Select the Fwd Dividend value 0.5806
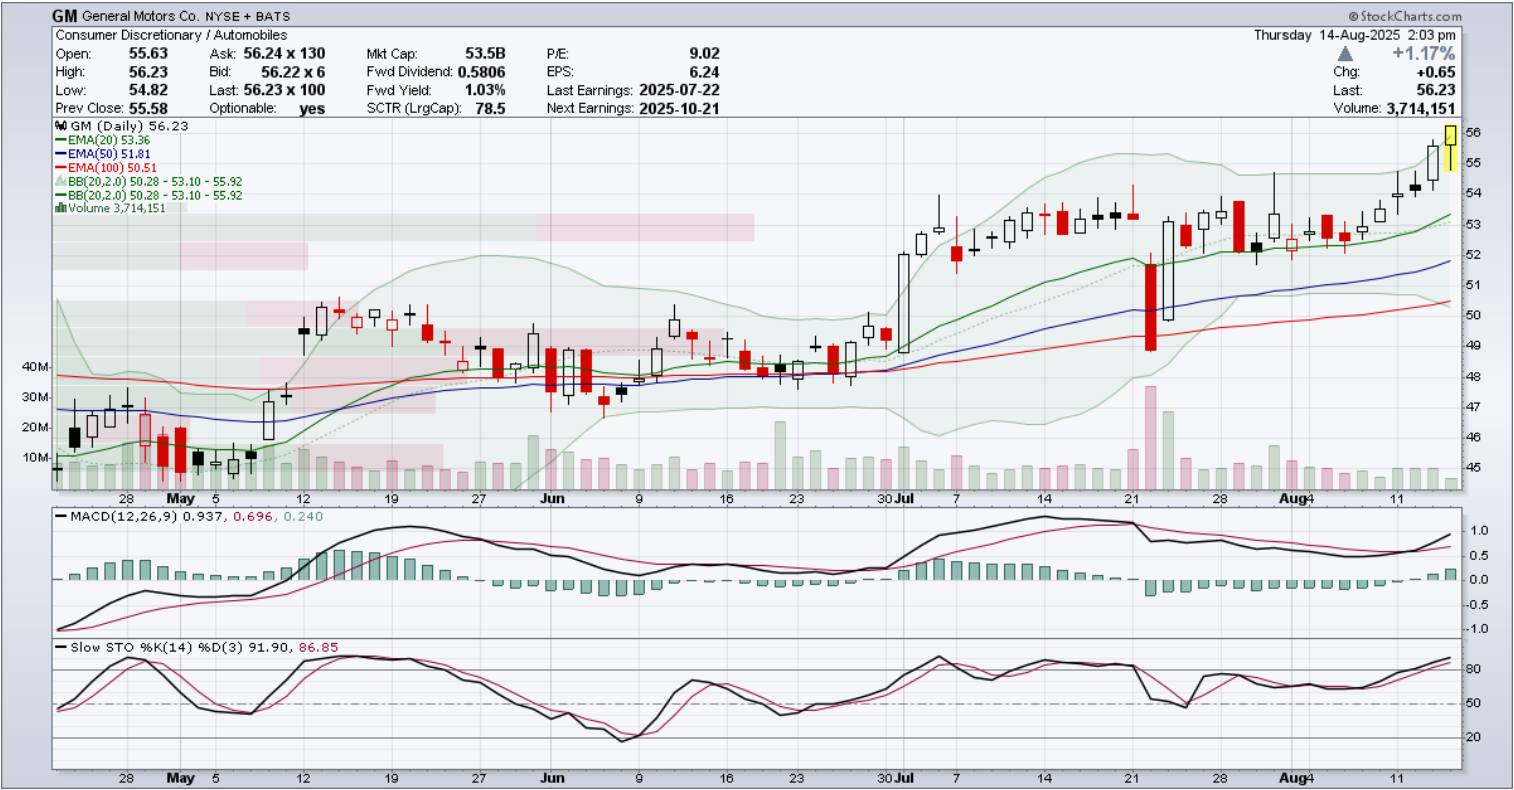Viewport: 1514px width, 790px height. (x=482, y=72)
